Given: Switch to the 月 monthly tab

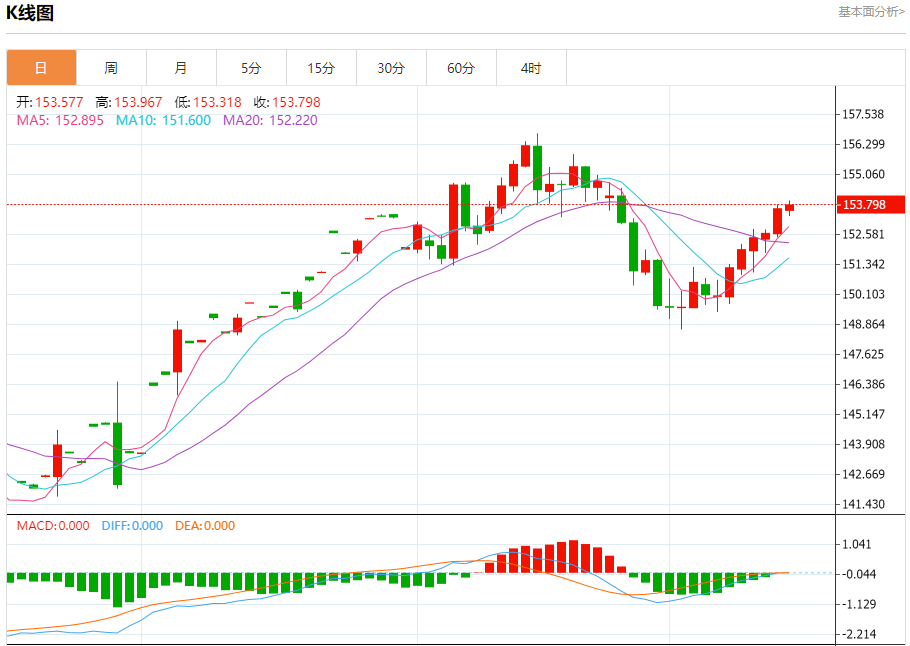Looking at the screenshot, I should click(x=181, y=68).
